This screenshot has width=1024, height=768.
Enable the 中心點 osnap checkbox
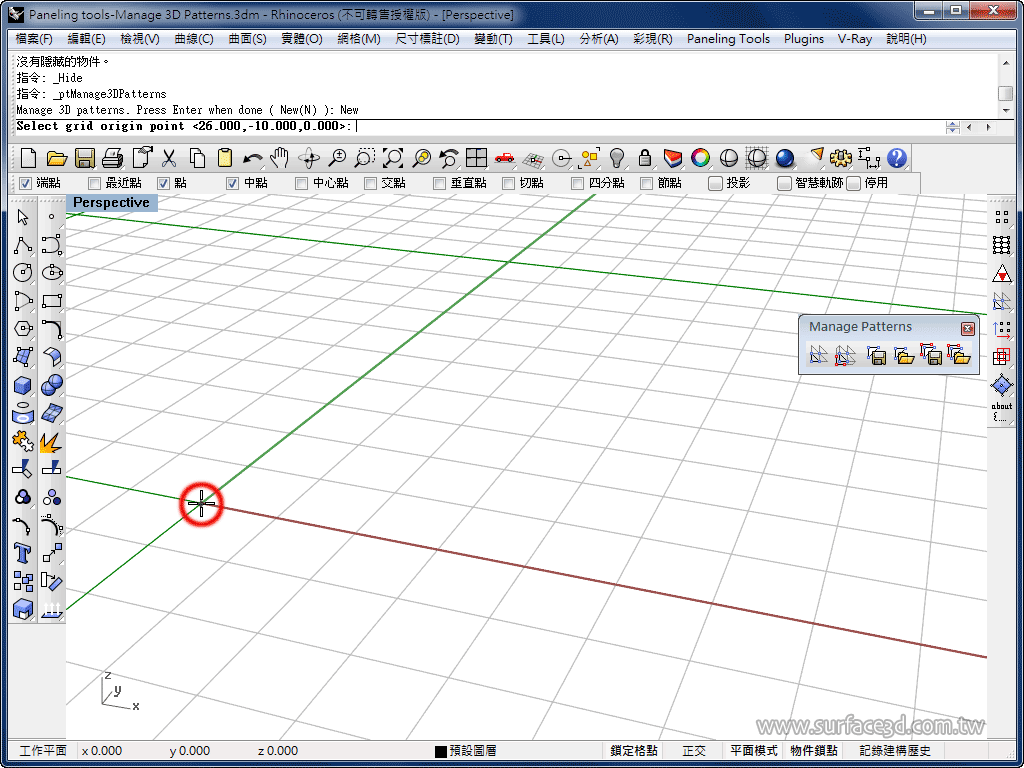click(301, 184)
